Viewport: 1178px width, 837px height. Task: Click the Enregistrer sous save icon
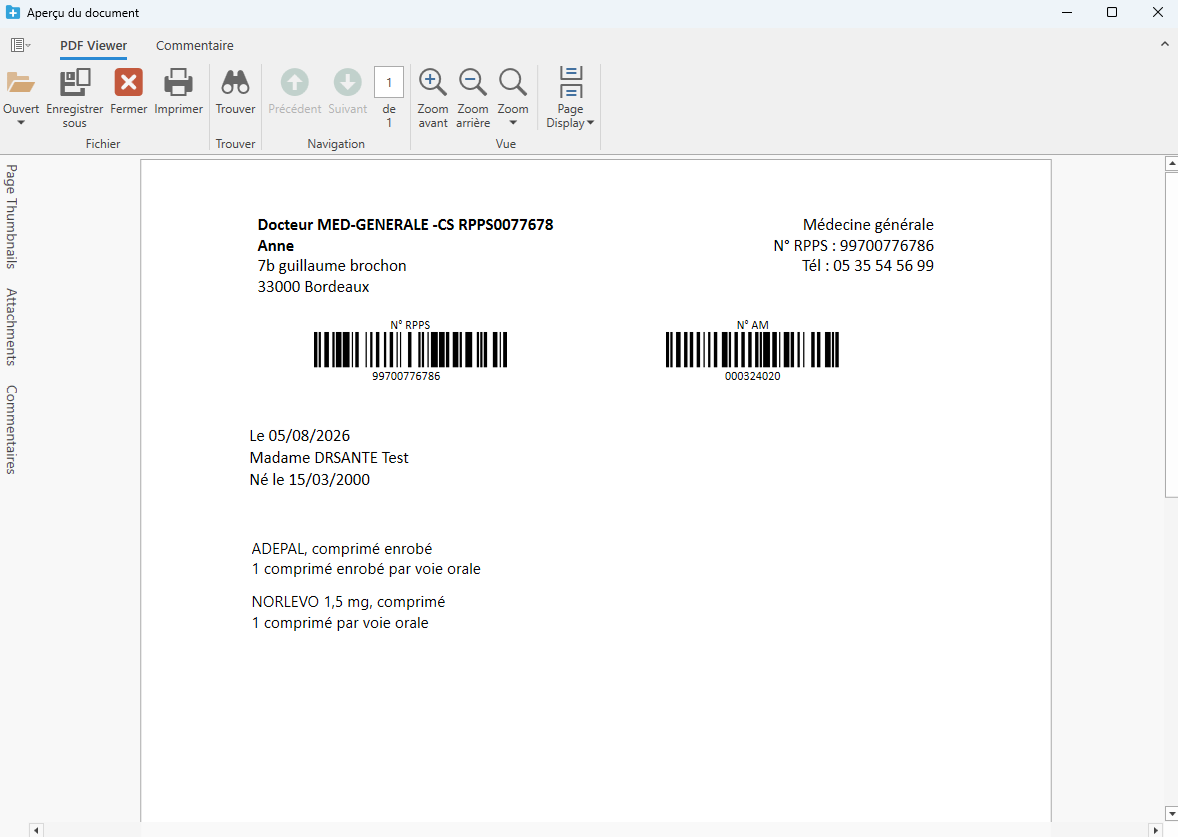(74, 83)
